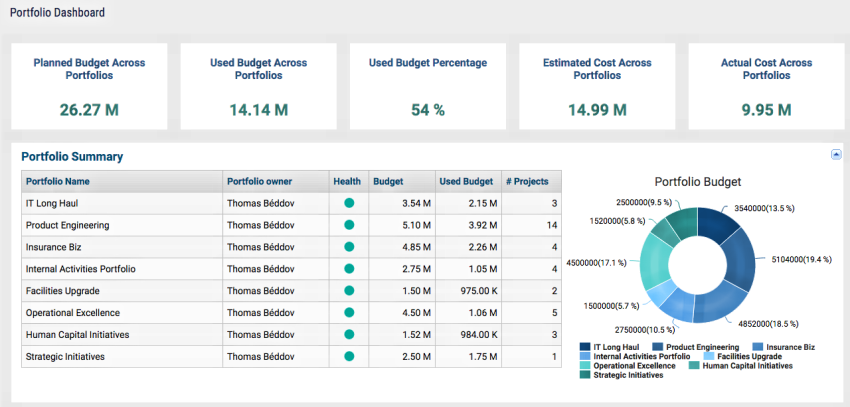850x407 pixels.
Task: Select the Actual Cost Across Portfolios card
Action: pyautogui.click(x=767, y=86)
